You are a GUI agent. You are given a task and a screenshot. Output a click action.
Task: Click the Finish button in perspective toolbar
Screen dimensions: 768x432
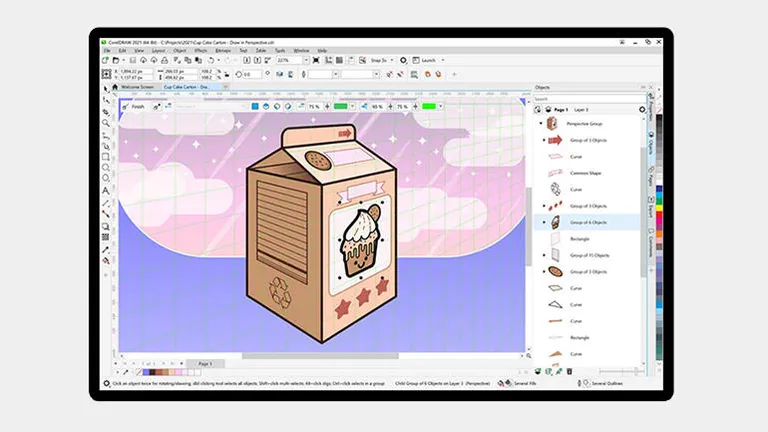point(138,106)
